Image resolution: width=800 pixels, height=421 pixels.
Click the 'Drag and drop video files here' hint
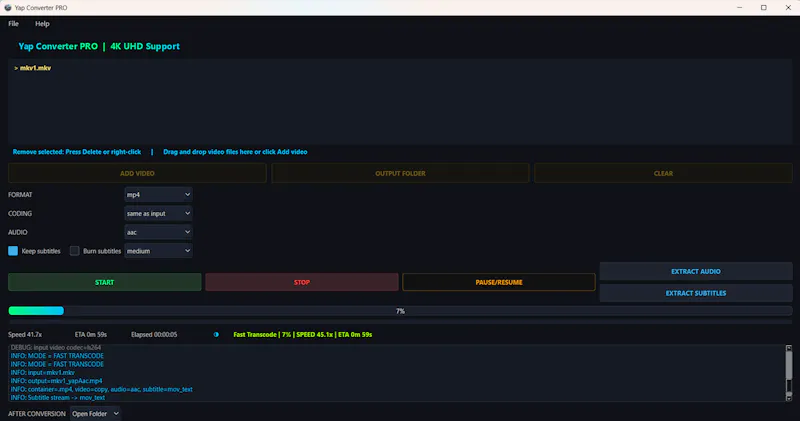pos(235,152)
